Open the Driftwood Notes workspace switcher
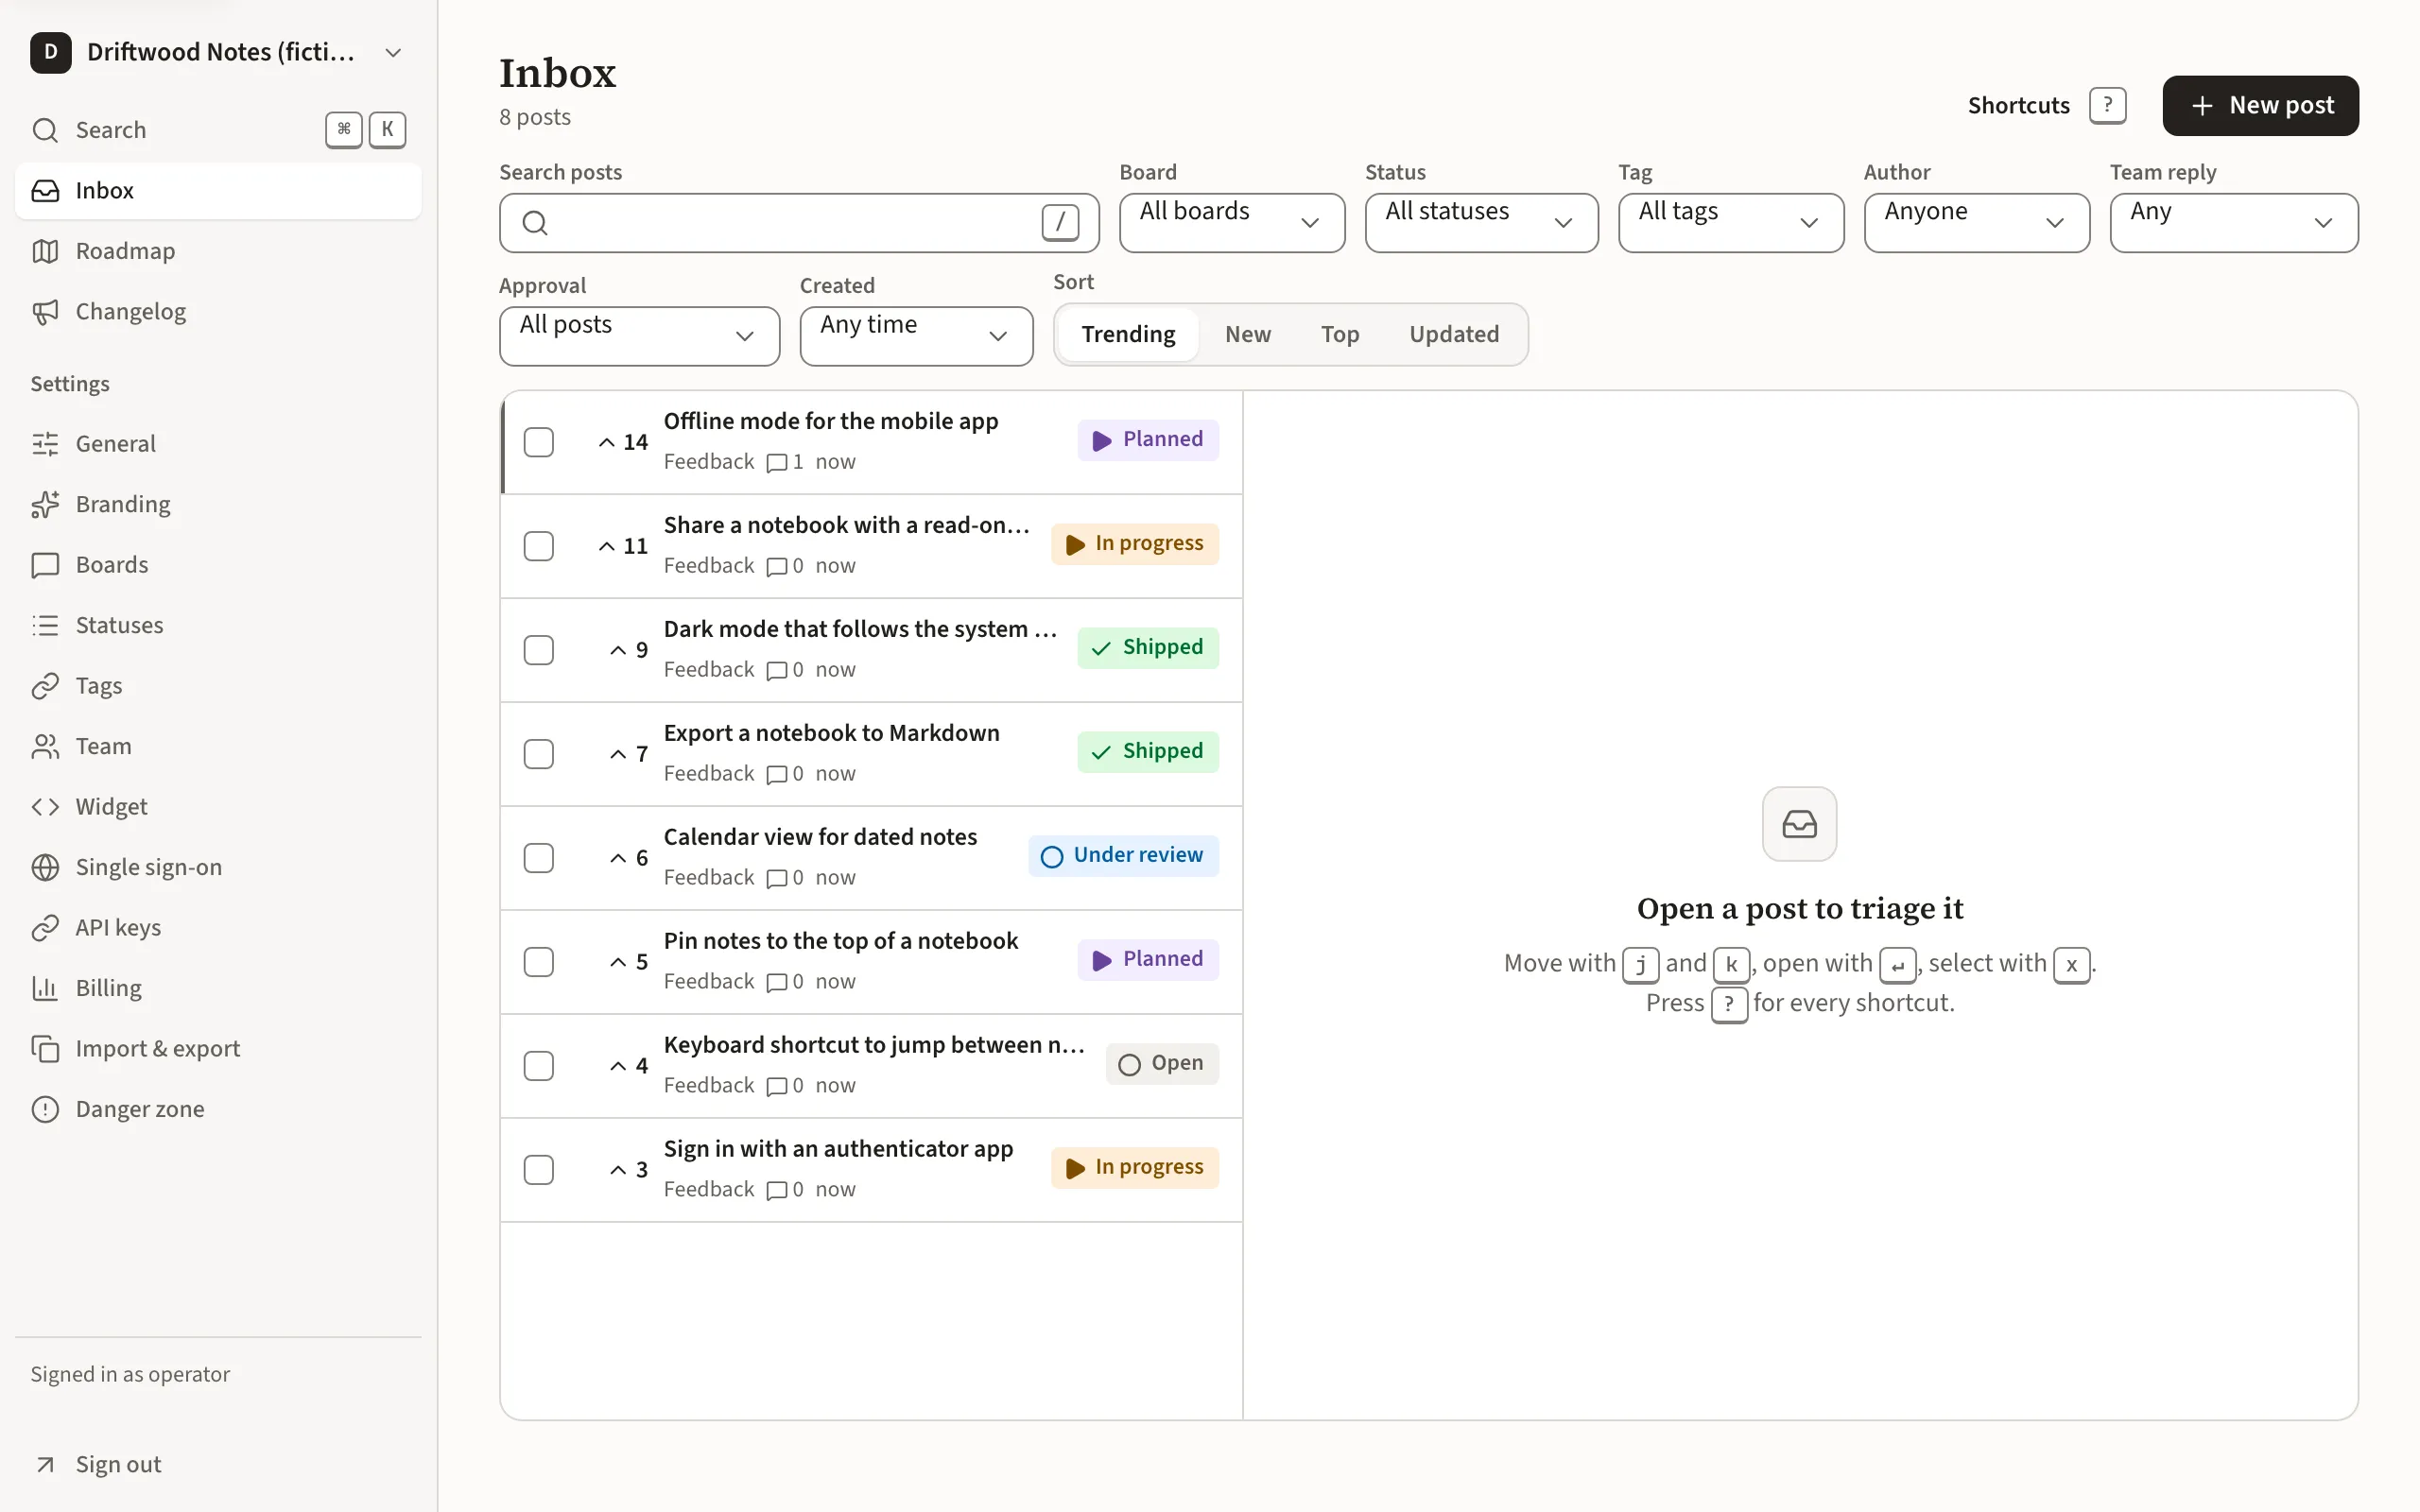This screenshot has height=1512, width=2420. [218, 52]
